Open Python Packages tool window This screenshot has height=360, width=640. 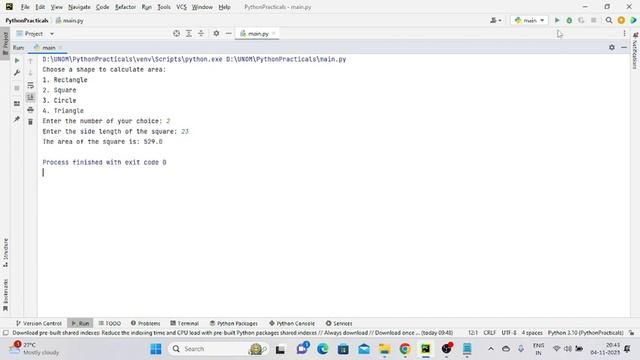click(234, 323)
